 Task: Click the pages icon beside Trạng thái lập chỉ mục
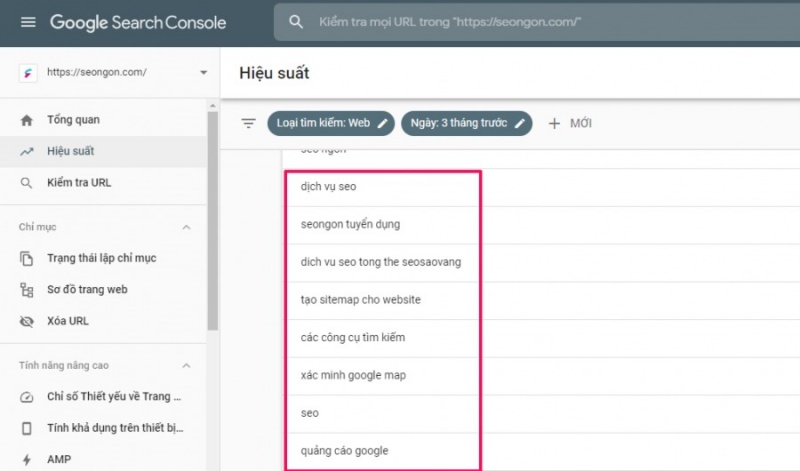point(27,259)
